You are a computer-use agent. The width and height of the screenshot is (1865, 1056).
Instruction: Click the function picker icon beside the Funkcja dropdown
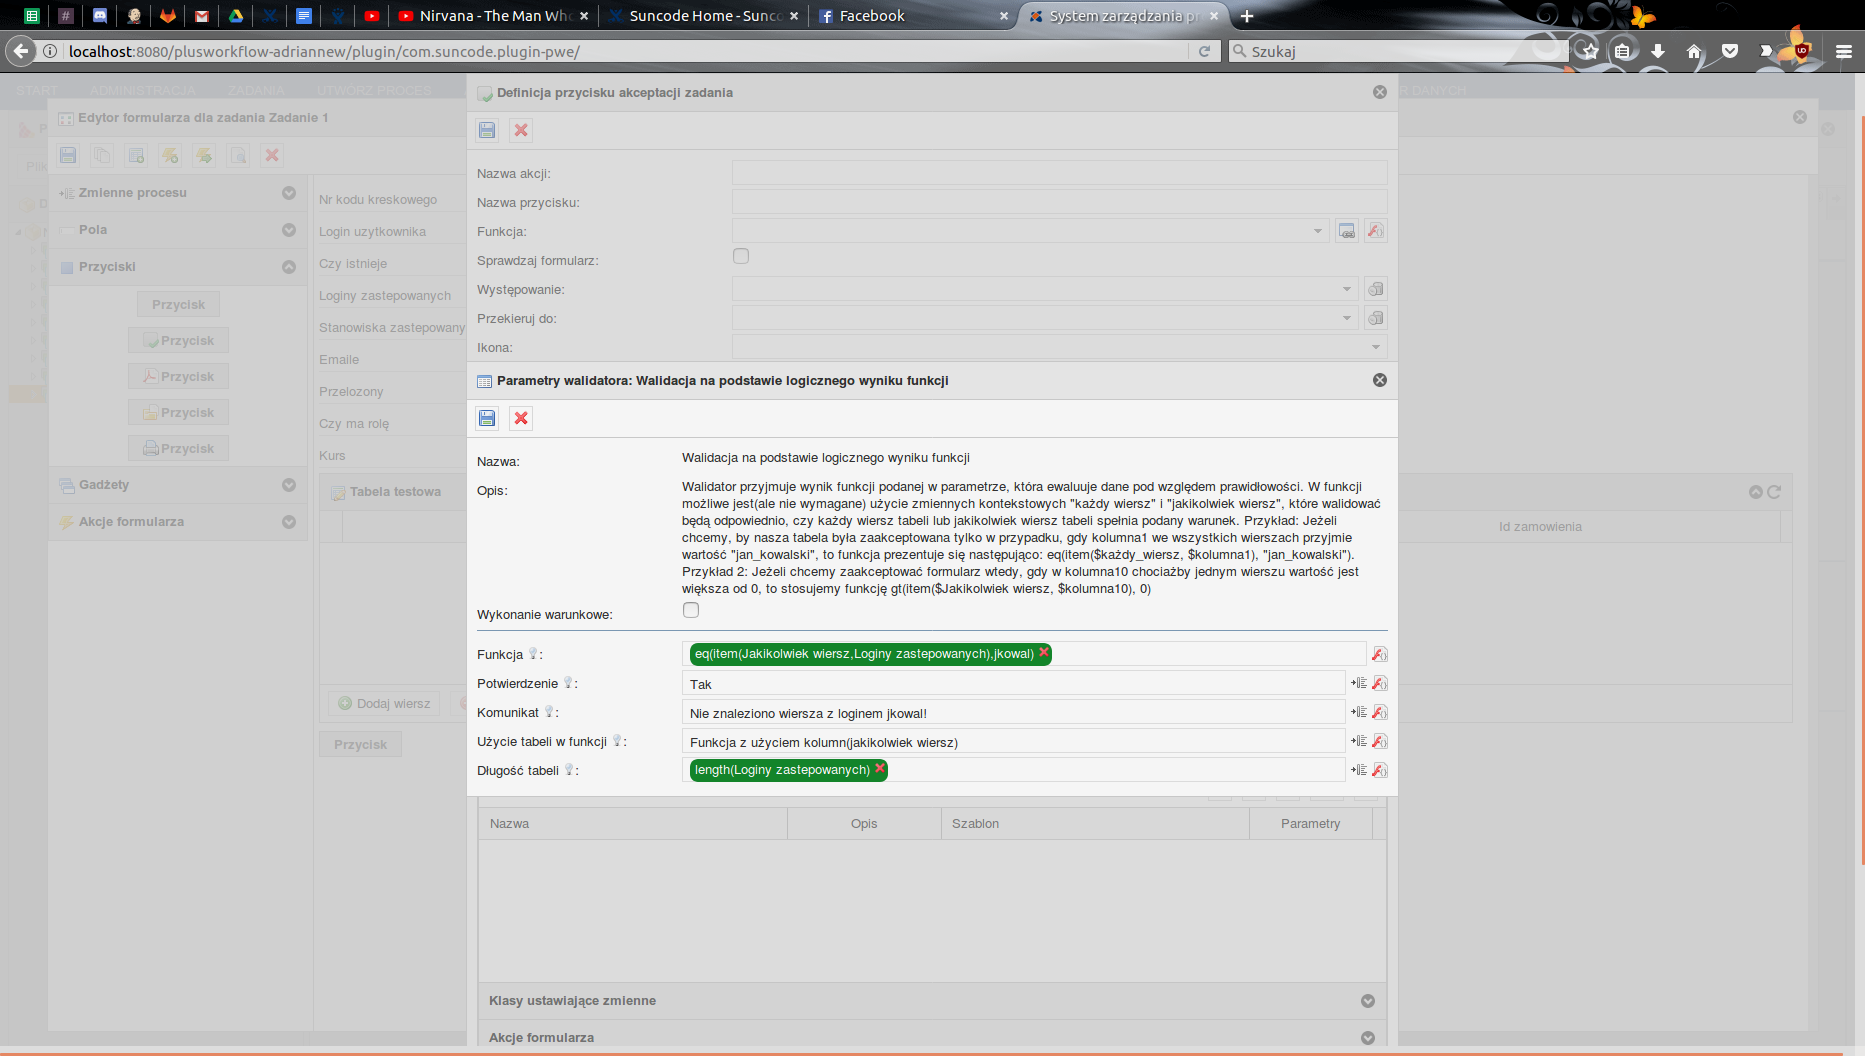(x=1347, y=231)
